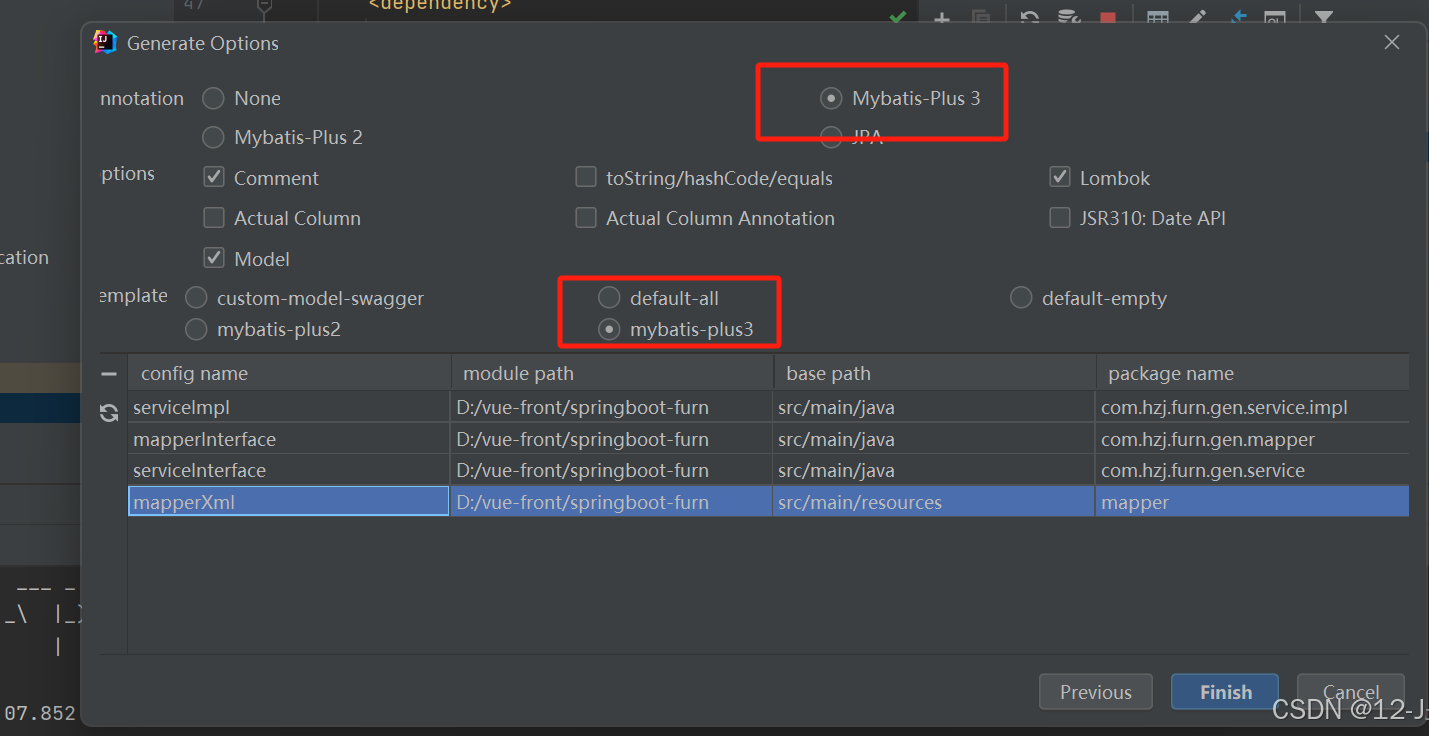The image size is (1429, 736).
Task: Click the Finish button
Action: [x=1224, y=691]
